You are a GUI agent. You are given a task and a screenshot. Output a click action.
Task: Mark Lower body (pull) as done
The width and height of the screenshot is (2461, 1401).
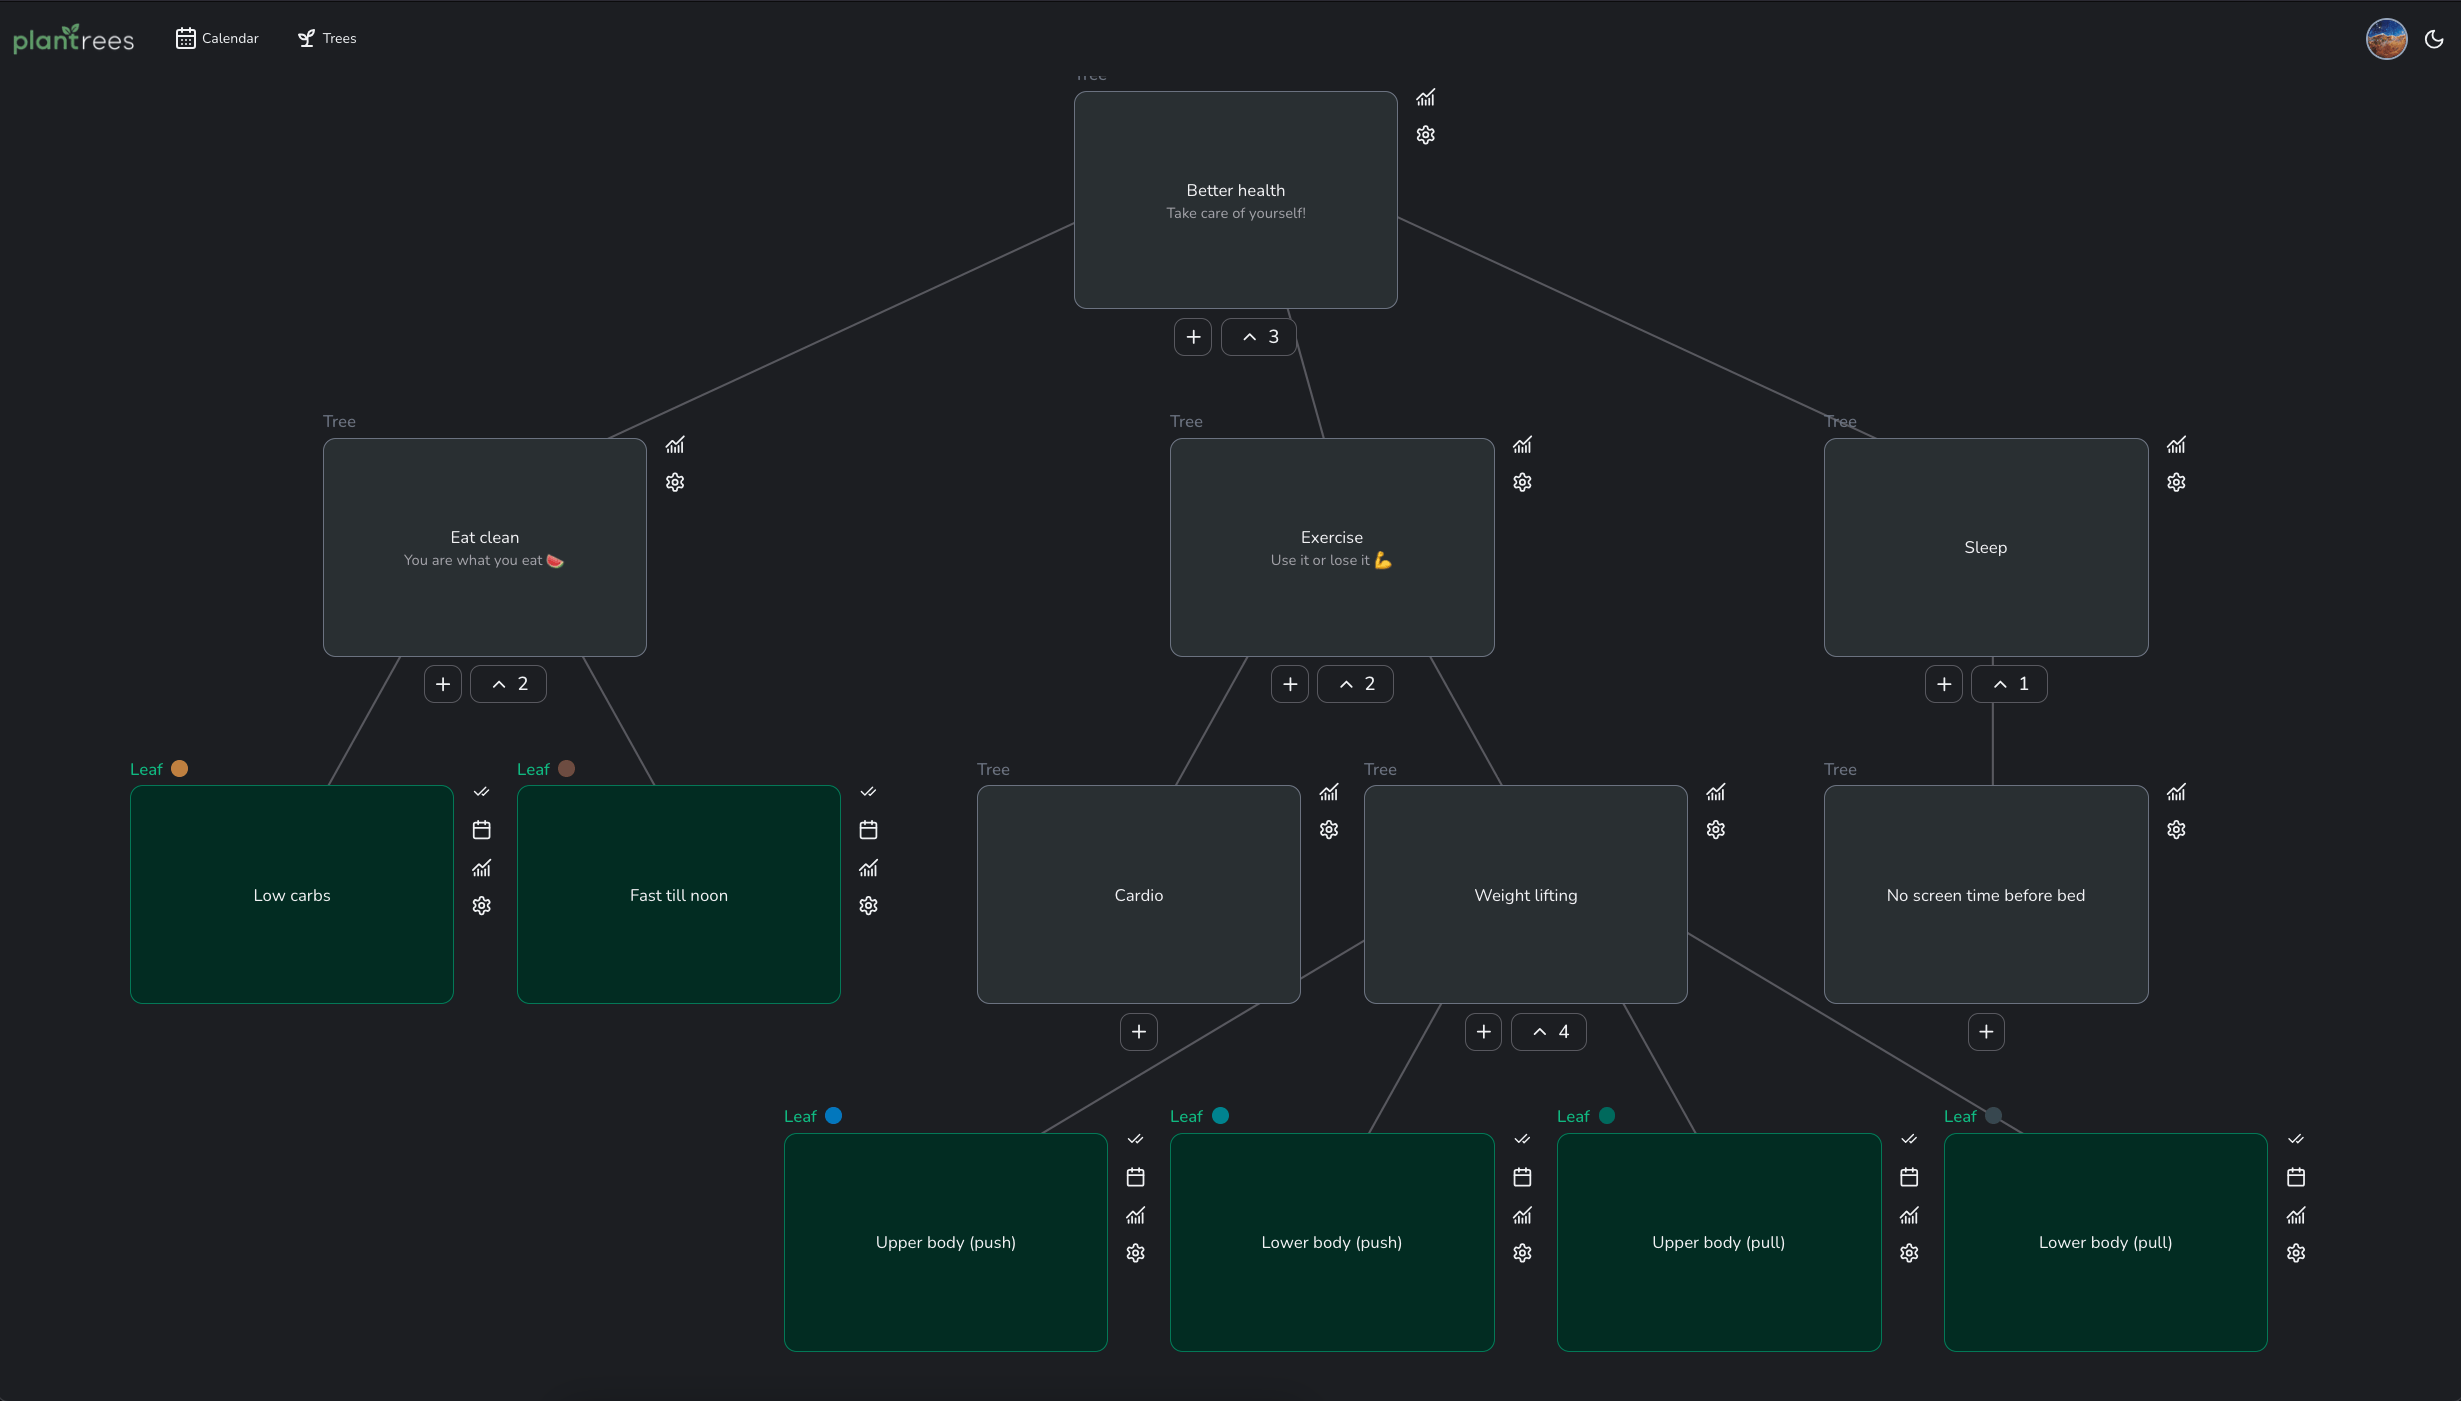tap(2296, 1139)
